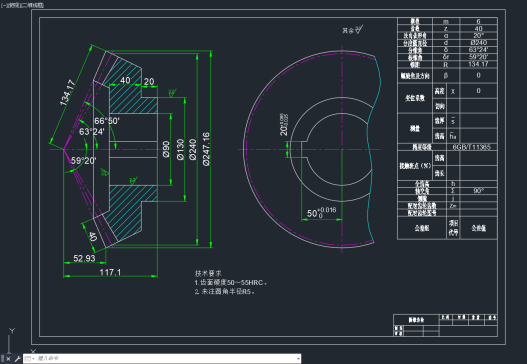
Task: Select the 90° shaft angle table cell
Action: [478, 191]
